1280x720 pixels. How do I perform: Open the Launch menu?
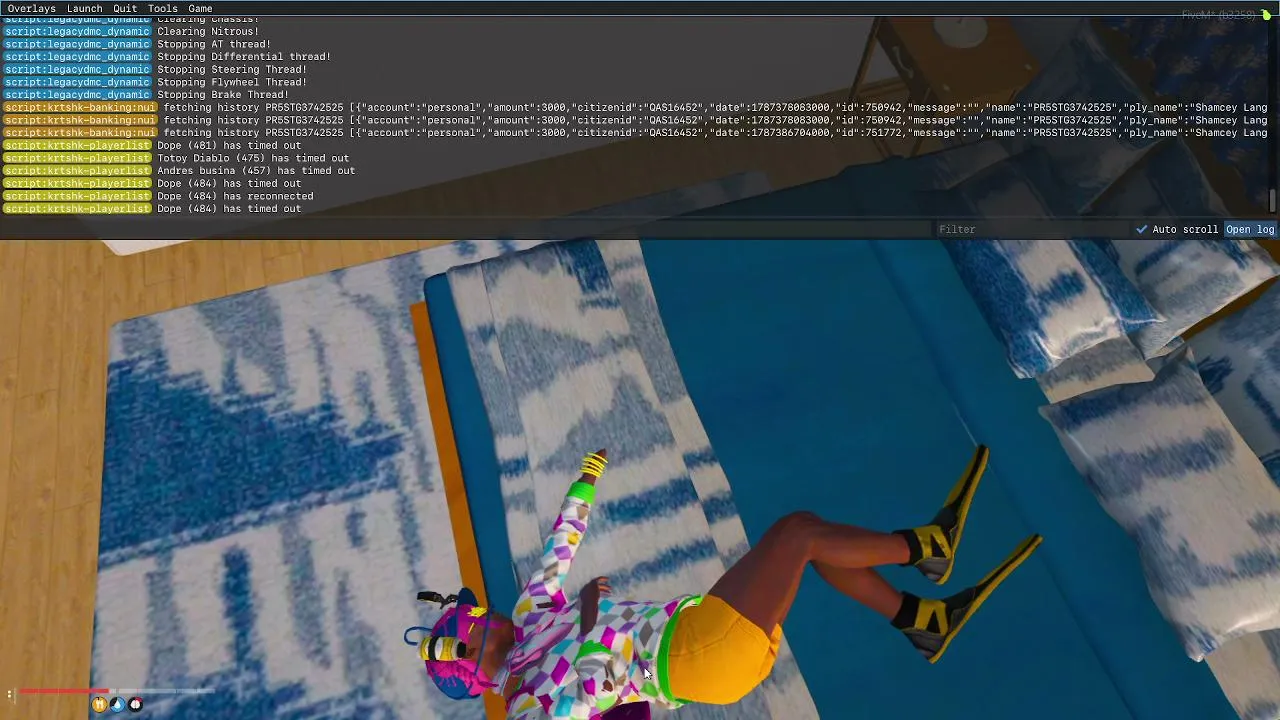click(x=84, y=8)
